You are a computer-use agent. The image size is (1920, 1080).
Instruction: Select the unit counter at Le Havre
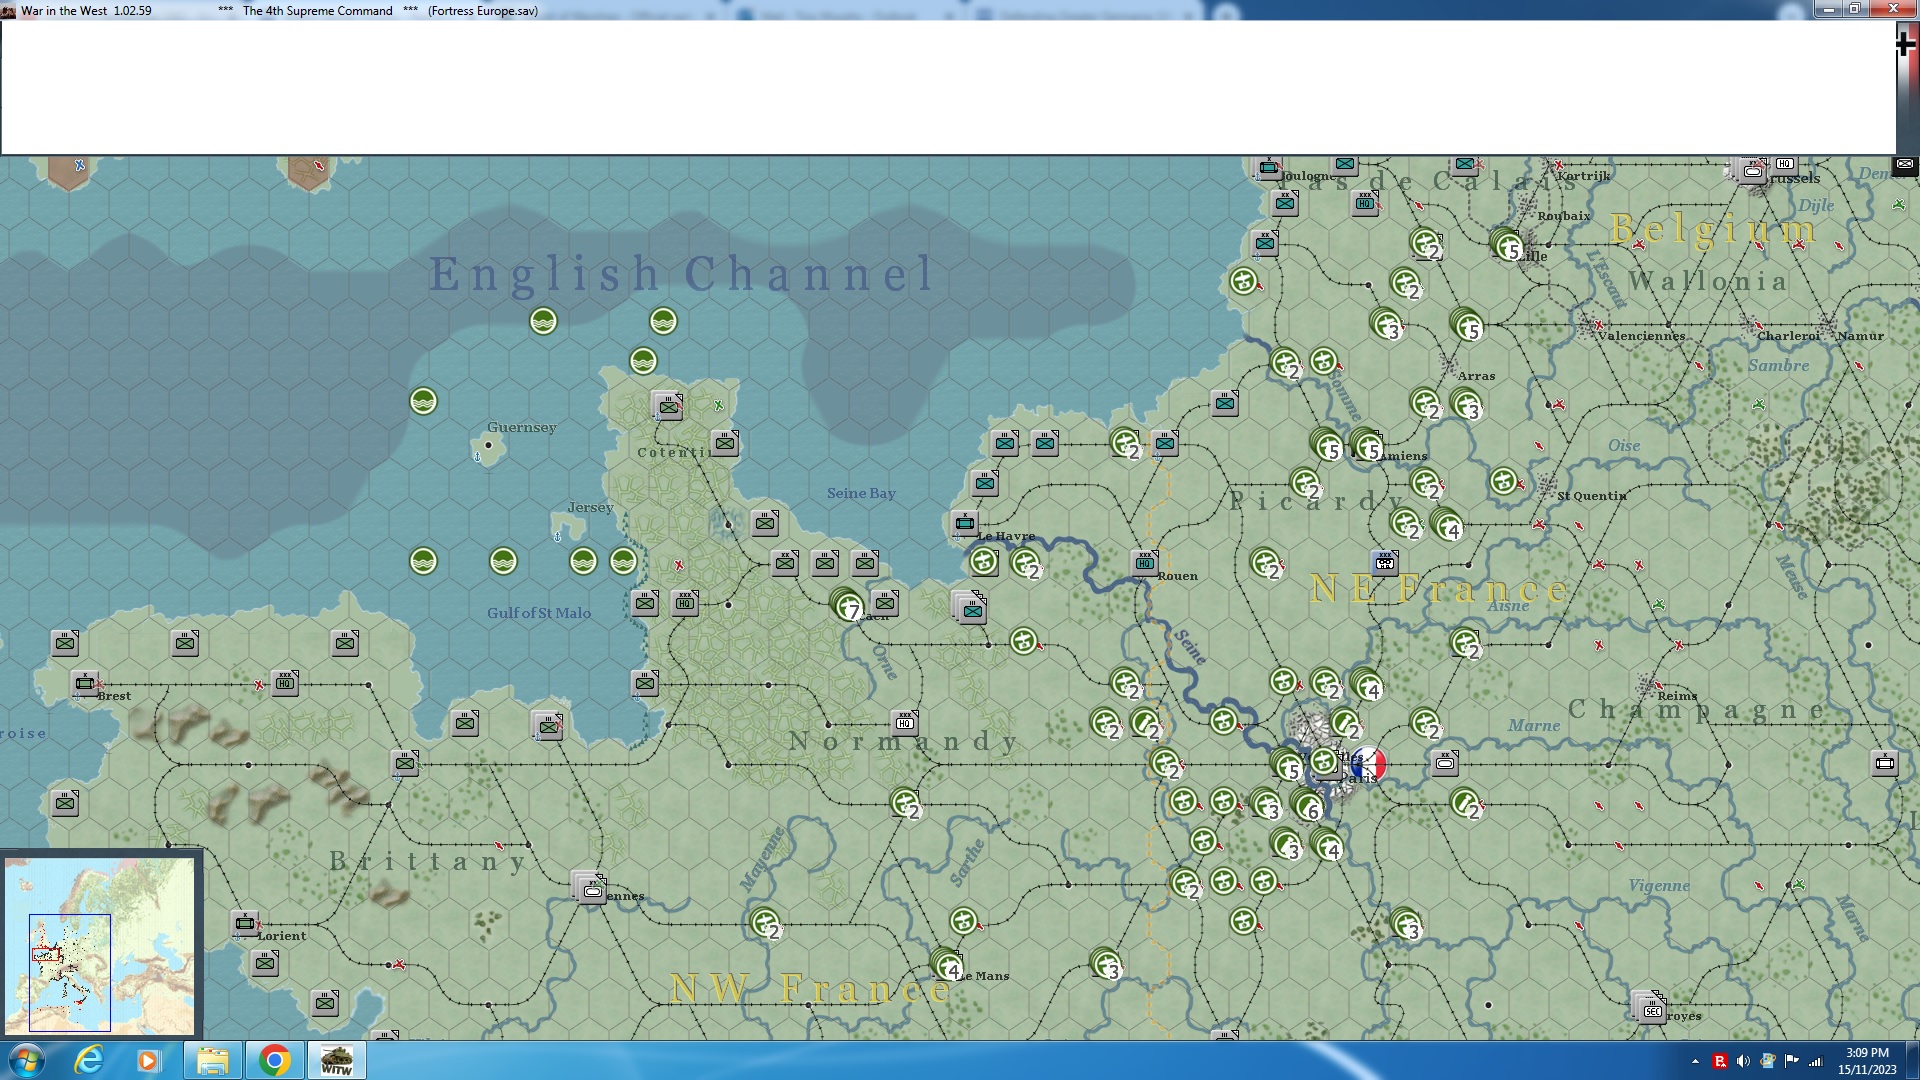(x=965, y=522)
